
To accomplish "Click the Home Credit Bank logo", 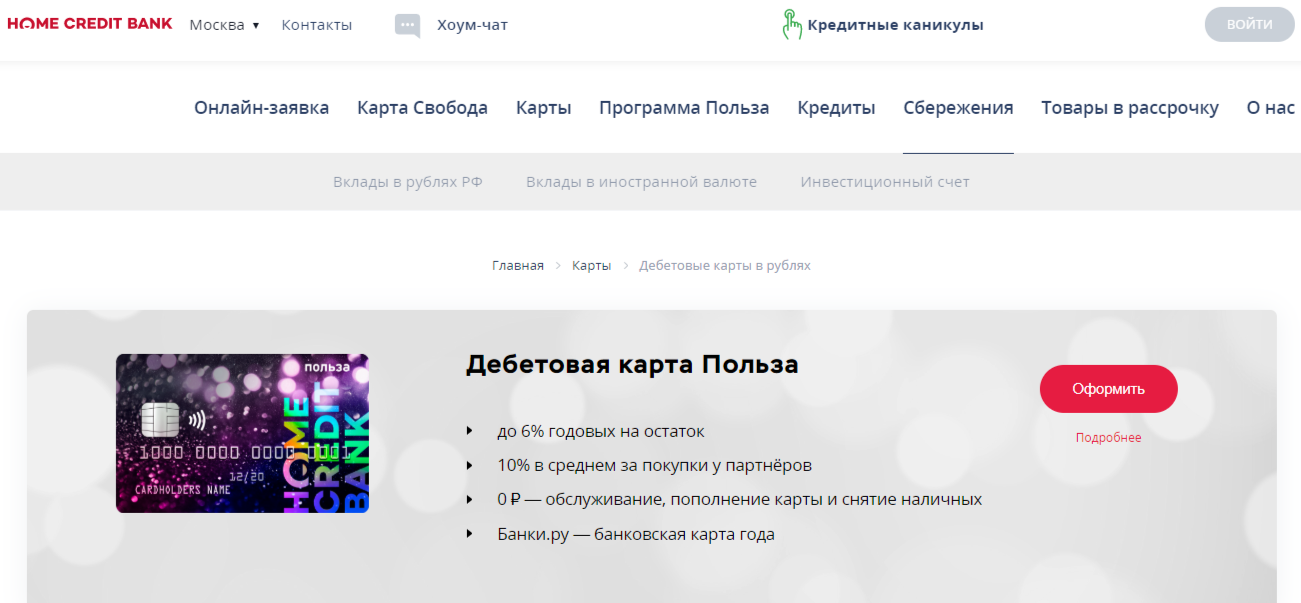I will pyautogui.click(x=89, y=24).
